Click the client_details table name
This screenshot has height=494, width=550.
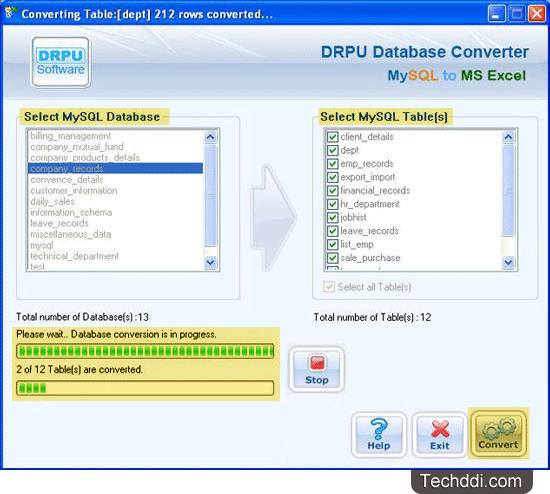[367, 136]
